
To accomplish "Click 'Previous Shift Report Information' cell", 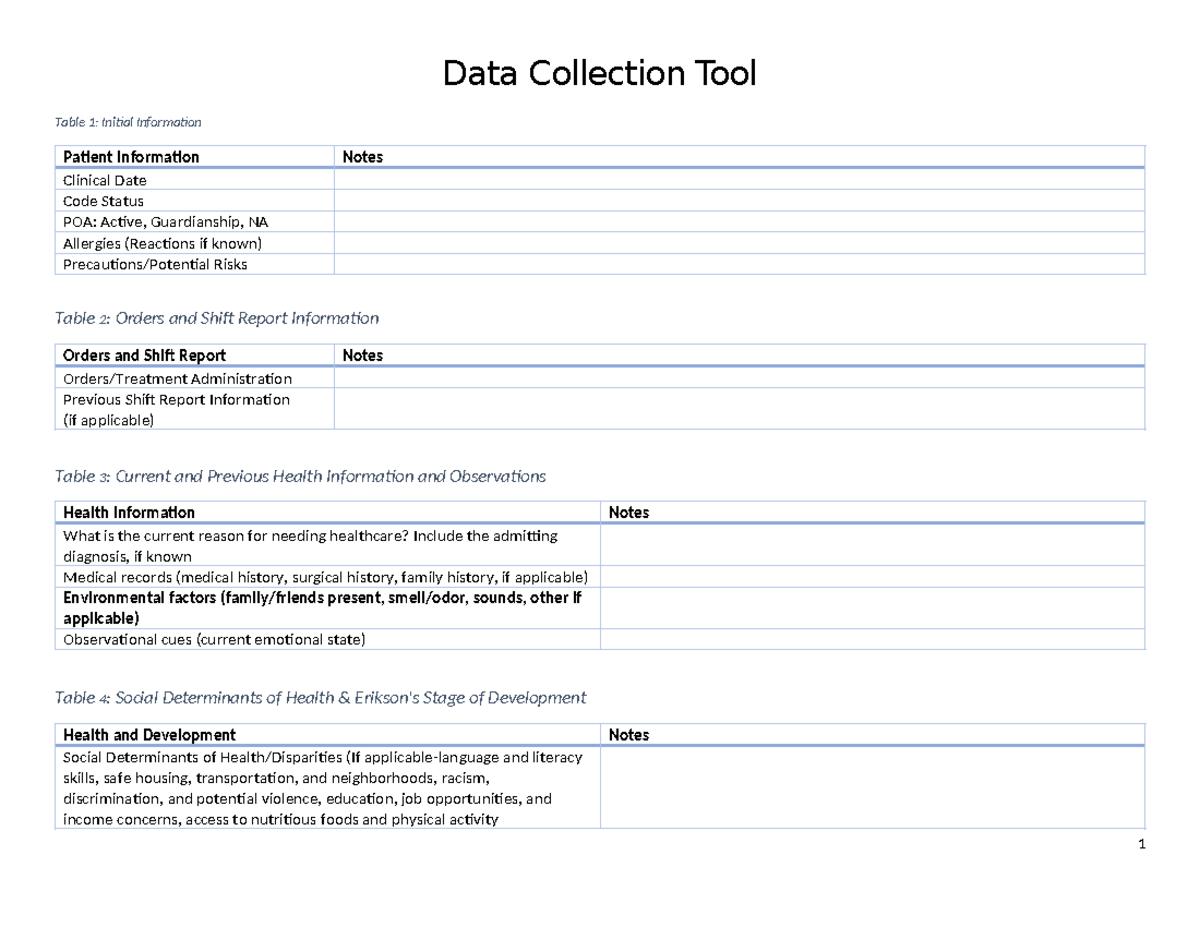I will click(x=194, y=409).
